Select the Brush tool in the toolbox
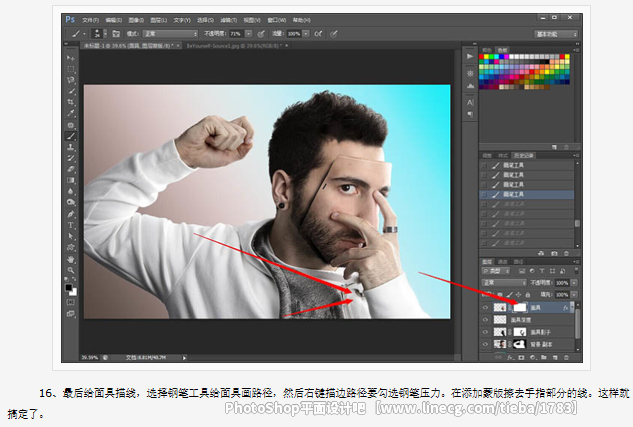This screenshot has width=633, height=427. [71, 136]
